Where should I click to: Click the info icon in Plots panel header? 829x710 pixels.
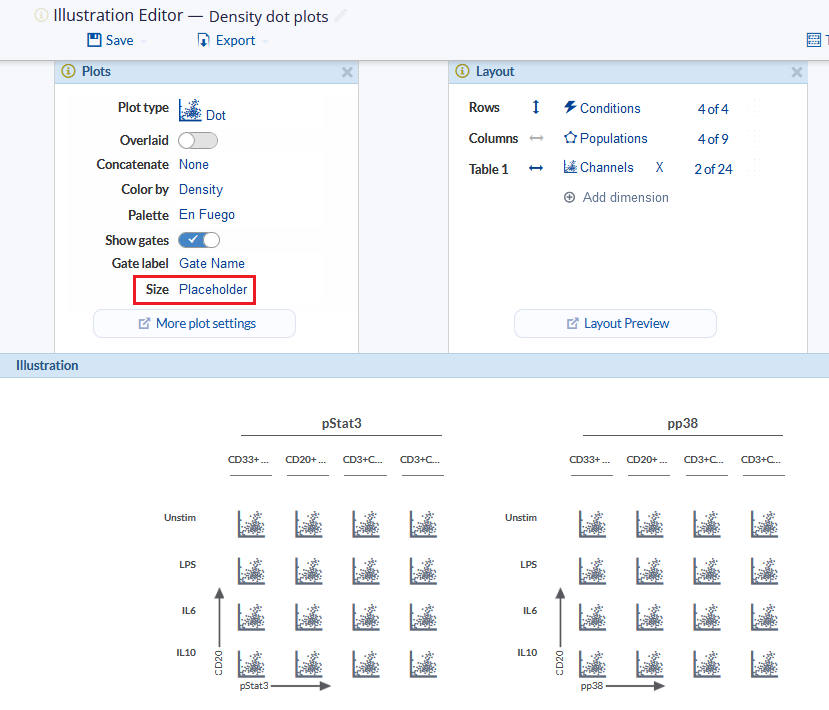tap(69, 72)
